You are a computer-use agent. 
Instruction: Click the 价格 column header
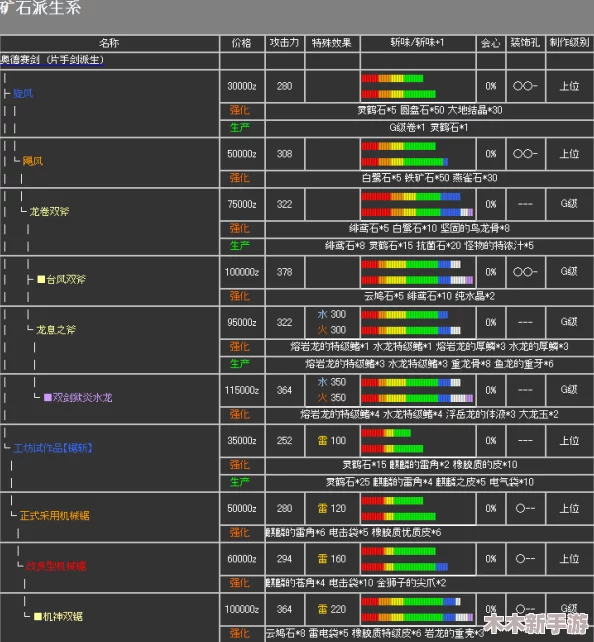click(242, 43)
